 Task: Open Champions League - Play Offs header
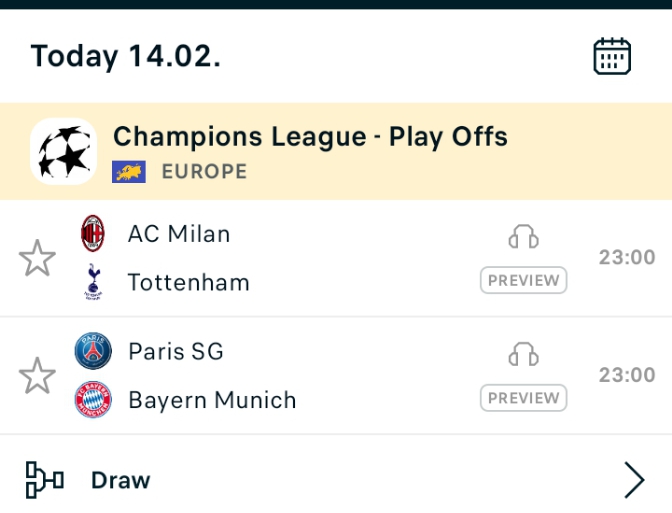coord(336,151)
